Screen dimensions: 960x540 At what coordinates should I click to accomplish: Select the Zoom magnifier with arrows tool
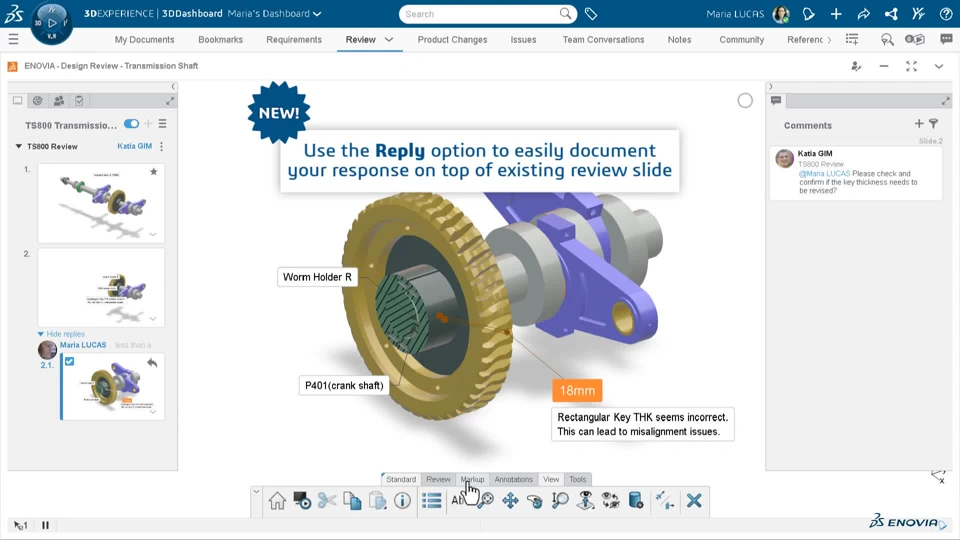560,501
